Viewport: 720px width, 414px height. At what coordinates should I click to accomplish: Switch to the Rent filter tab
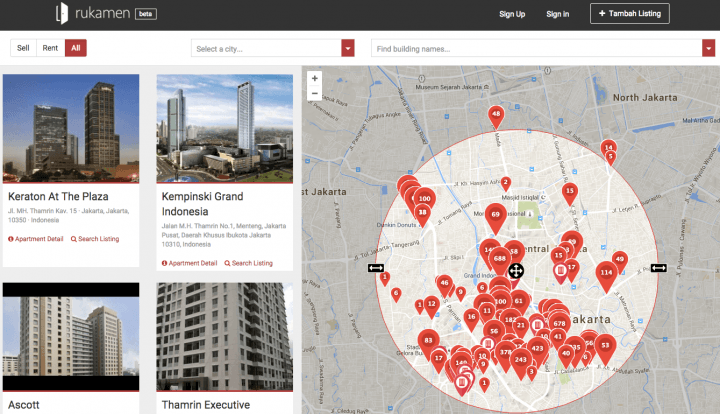pos(51,48)
